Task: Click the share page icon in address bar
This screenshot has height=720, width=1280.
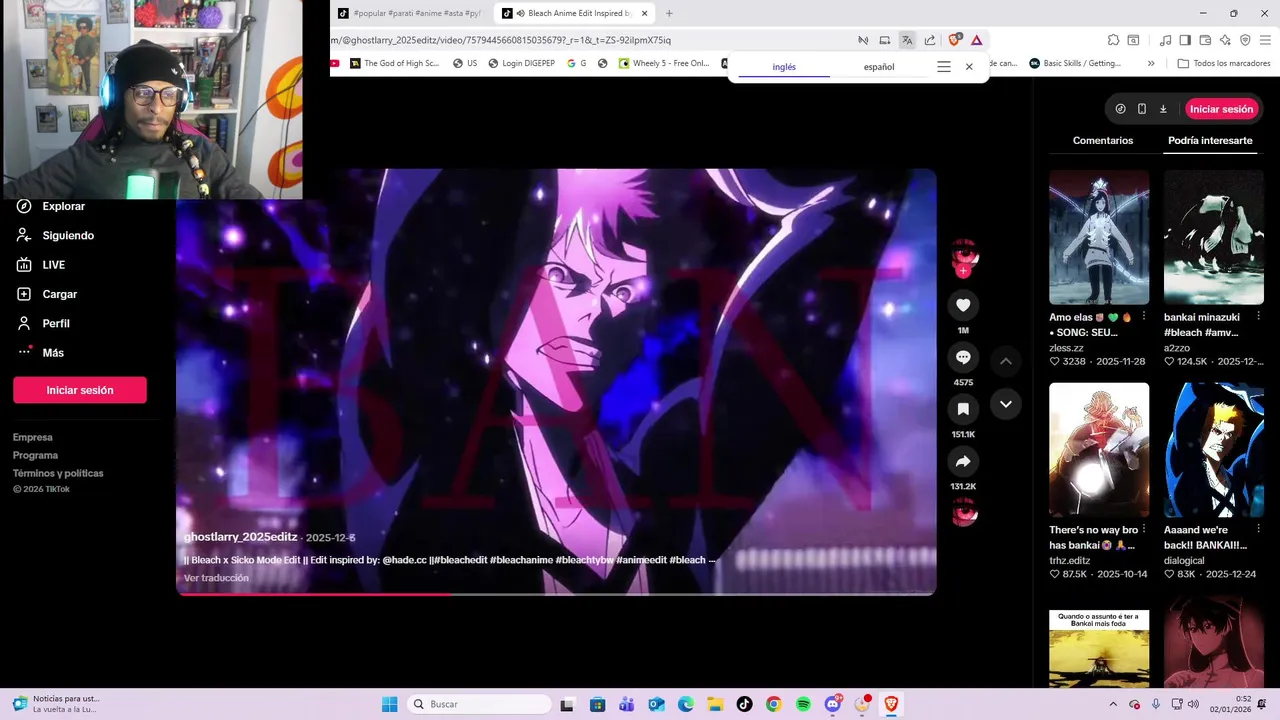Action: pyautogui.click(x=930, y=40)
